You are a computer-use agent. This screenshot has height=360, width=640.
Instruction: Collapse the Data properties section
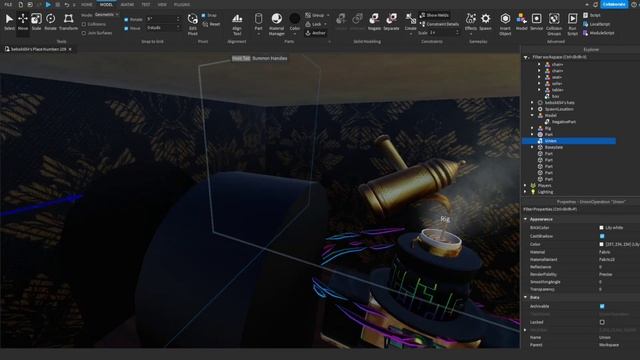tap(526, 297)
